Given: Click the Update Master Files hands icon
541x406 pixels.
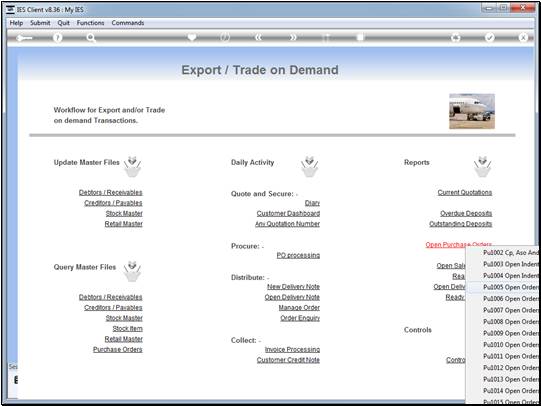Looking at the screenshot, I should pyautogui.click(x=132, y=167).
